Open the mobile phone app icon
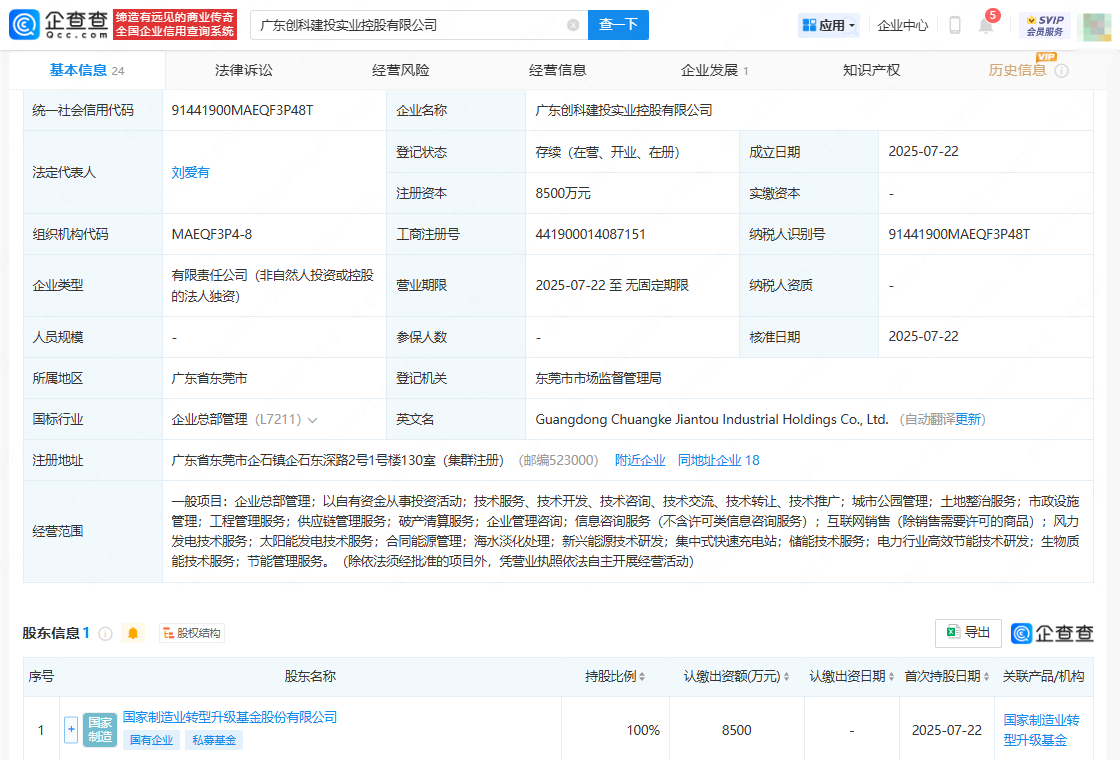 954,25
